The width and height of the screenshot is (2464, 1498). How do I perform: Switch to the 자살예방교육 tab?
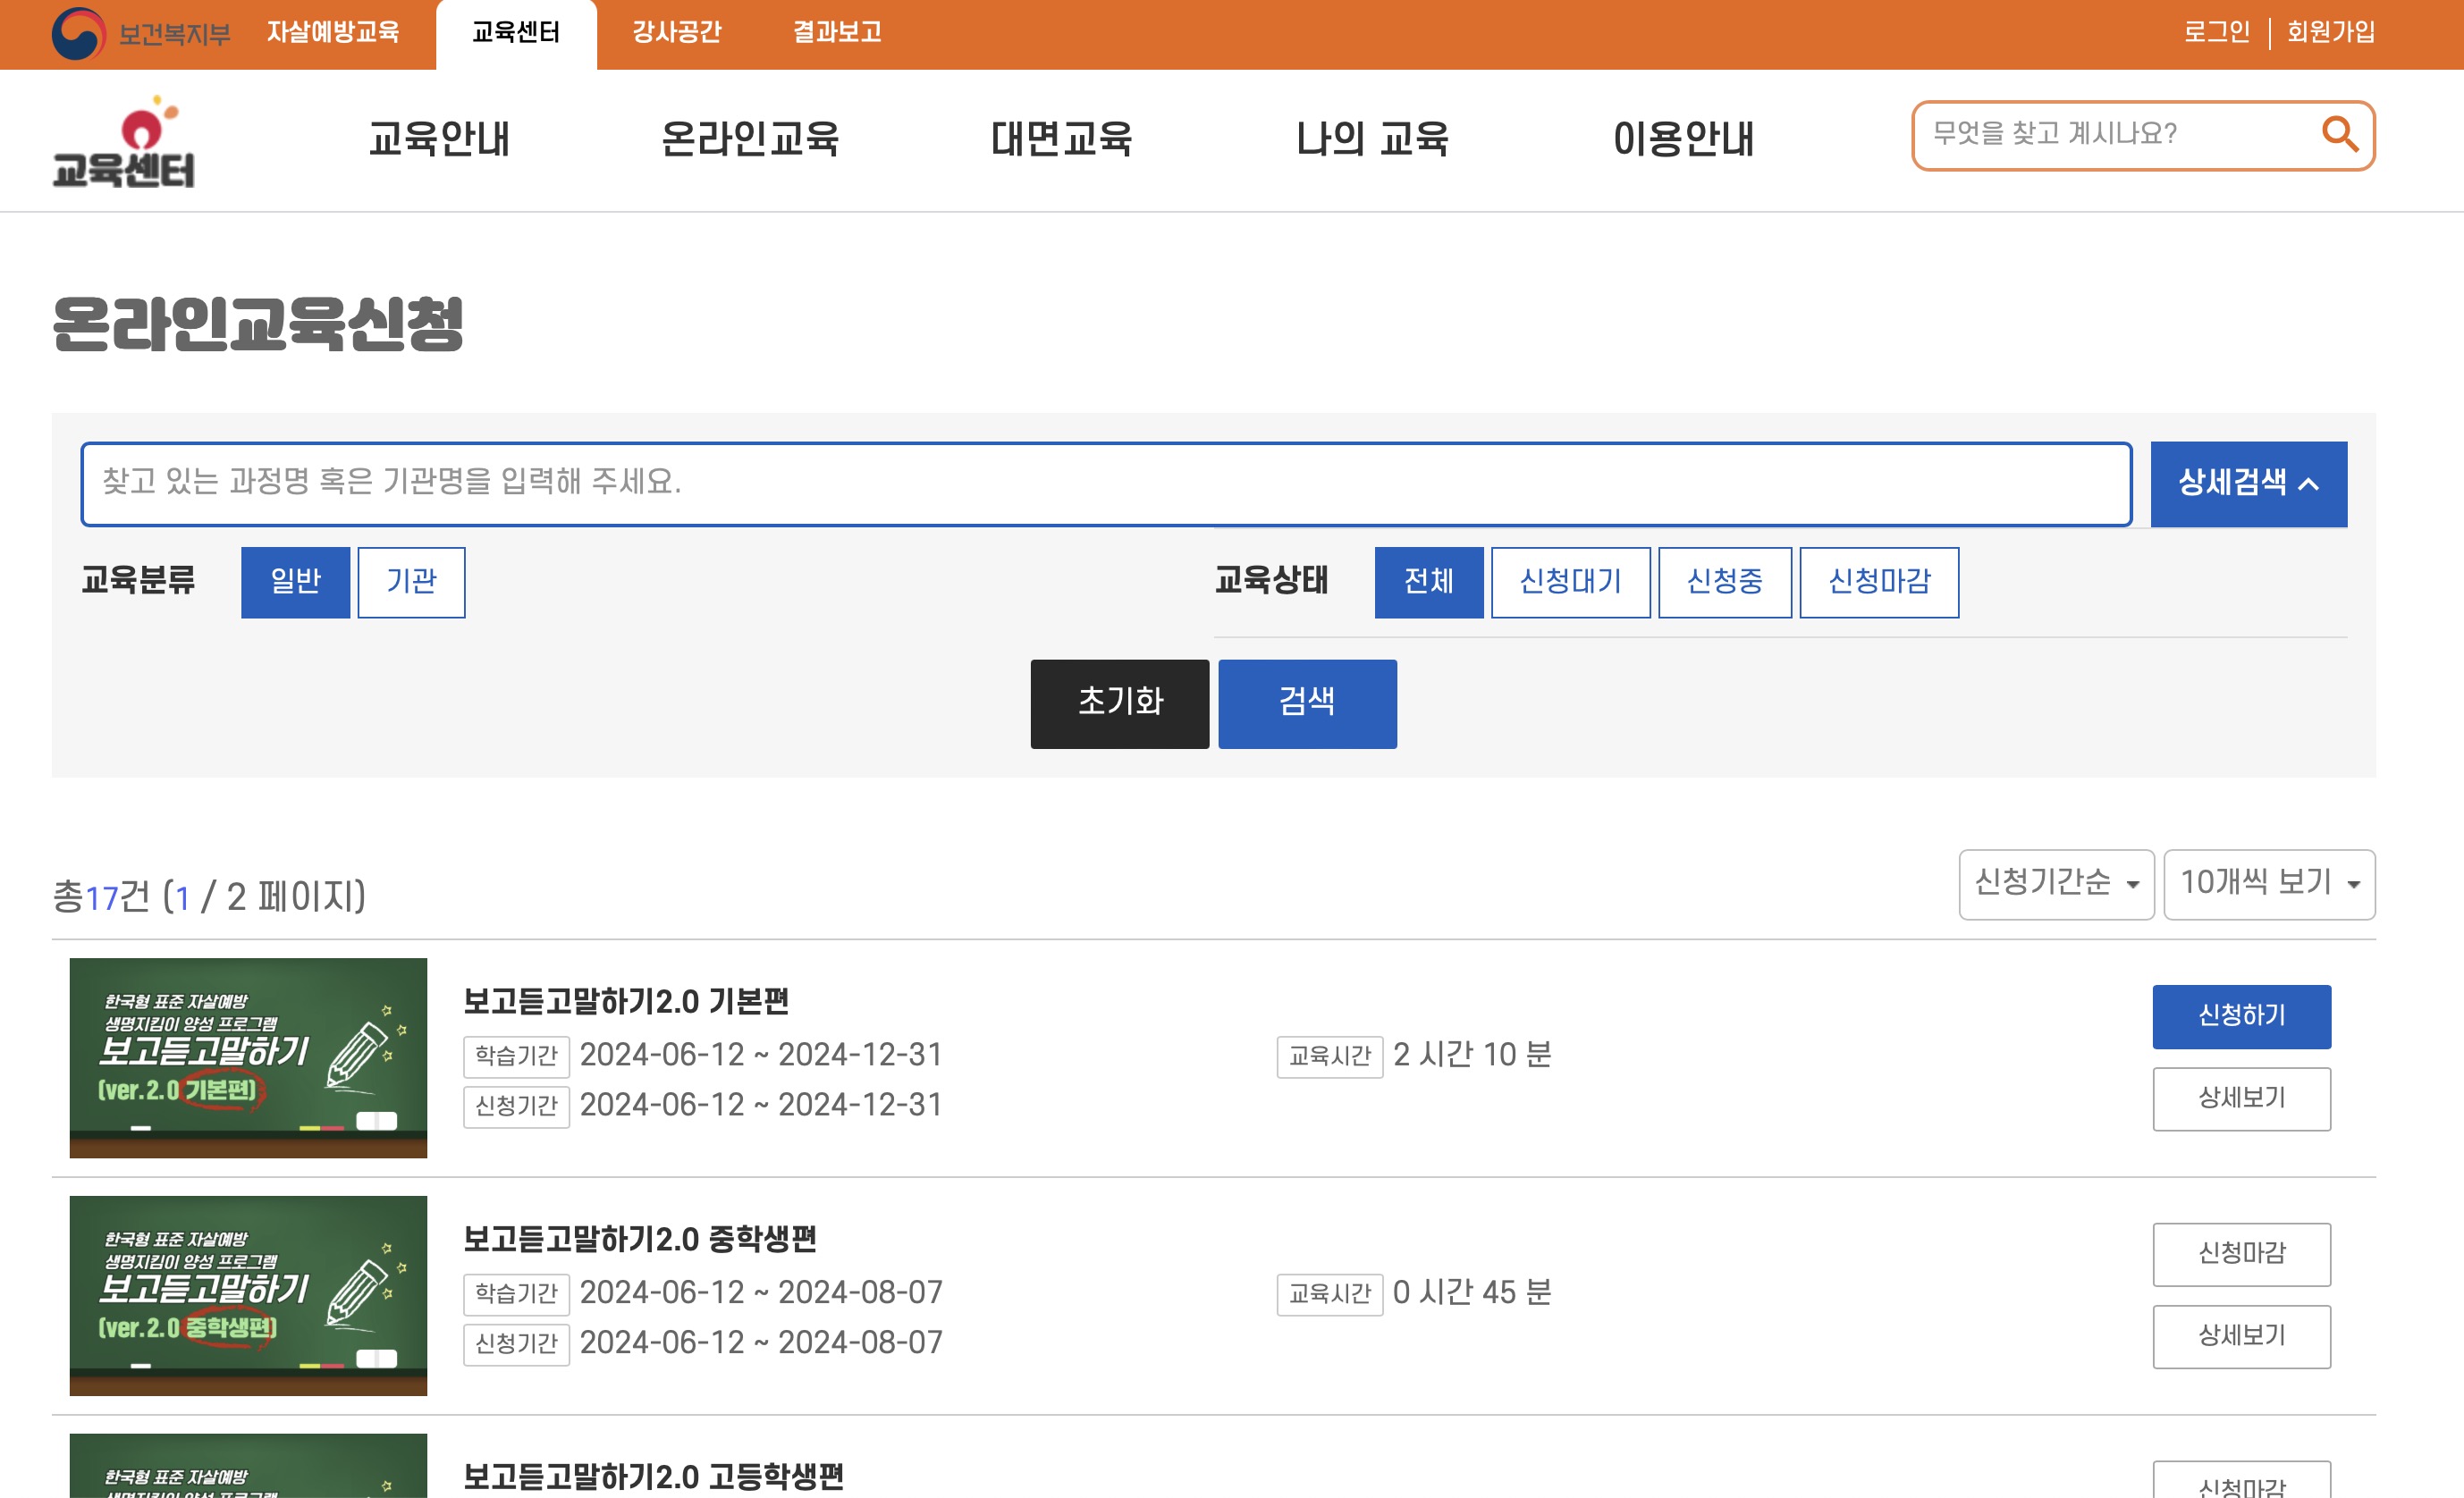coord(333,33)
